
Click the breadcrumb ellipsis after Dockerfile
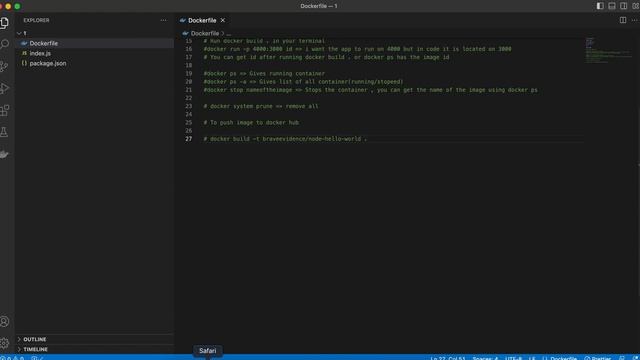click(229, 33)
